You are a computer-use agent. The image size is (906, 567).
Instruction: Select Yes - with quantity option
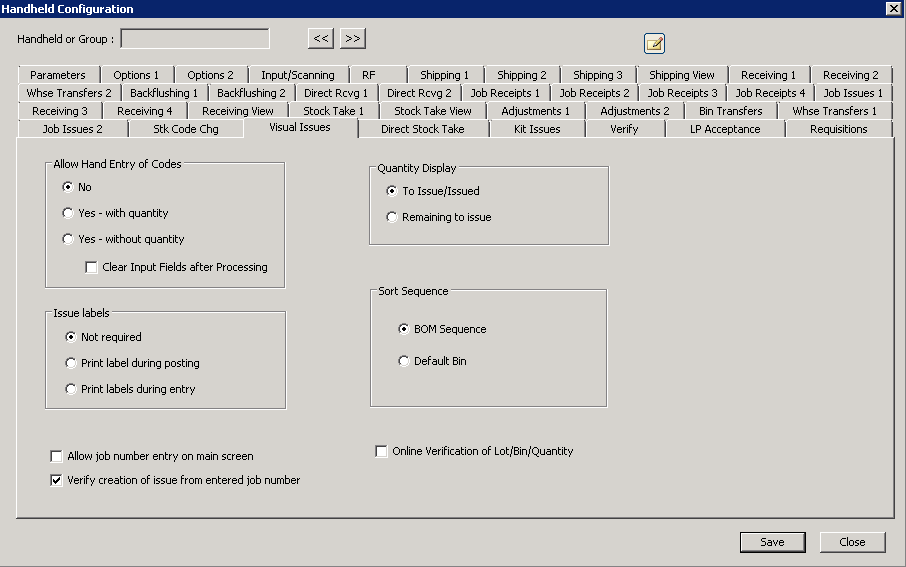pos(68,213)
